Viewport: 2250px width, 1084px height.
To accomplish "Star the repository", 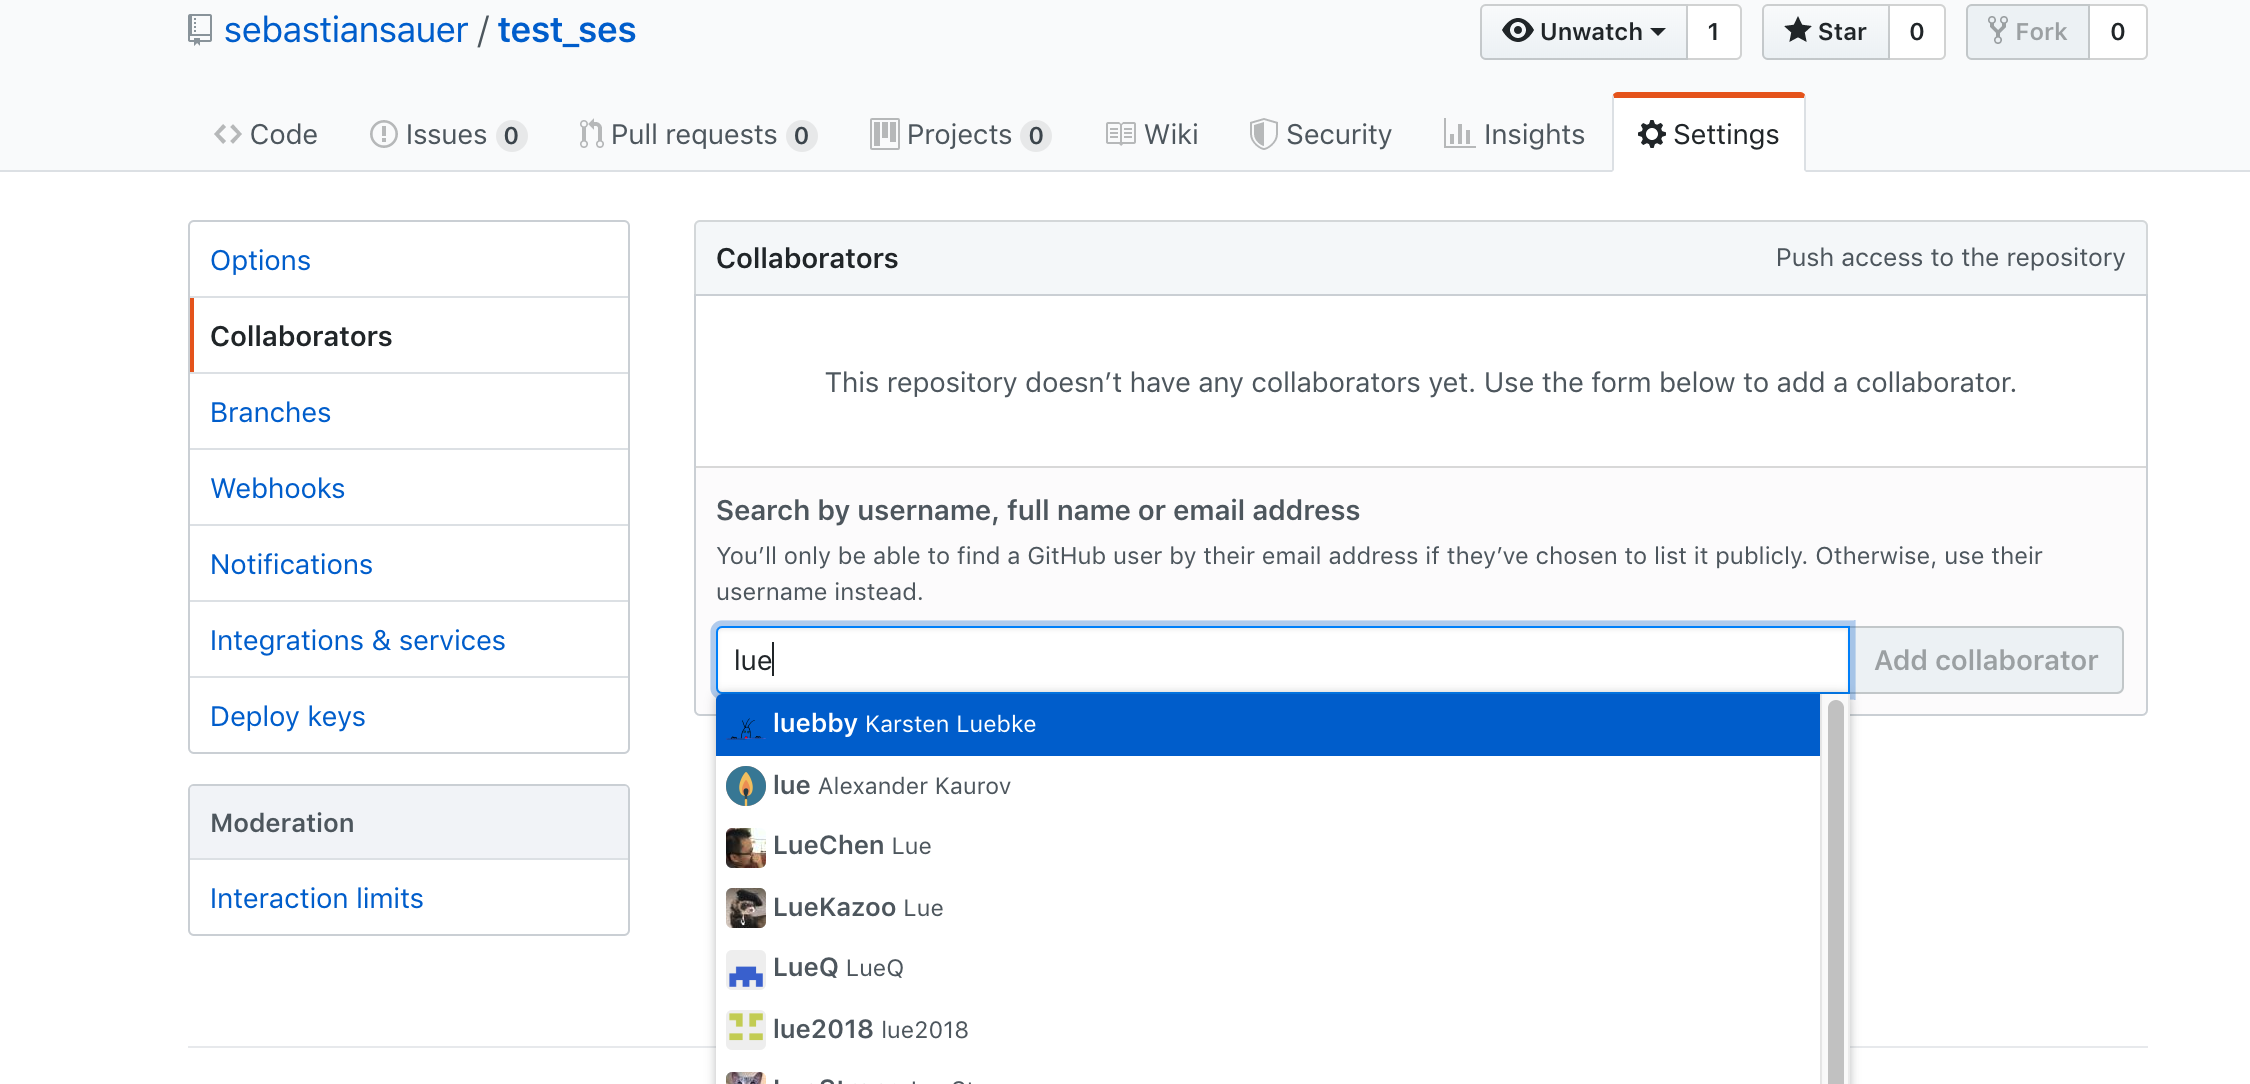I will click(x=1826, y=32).
